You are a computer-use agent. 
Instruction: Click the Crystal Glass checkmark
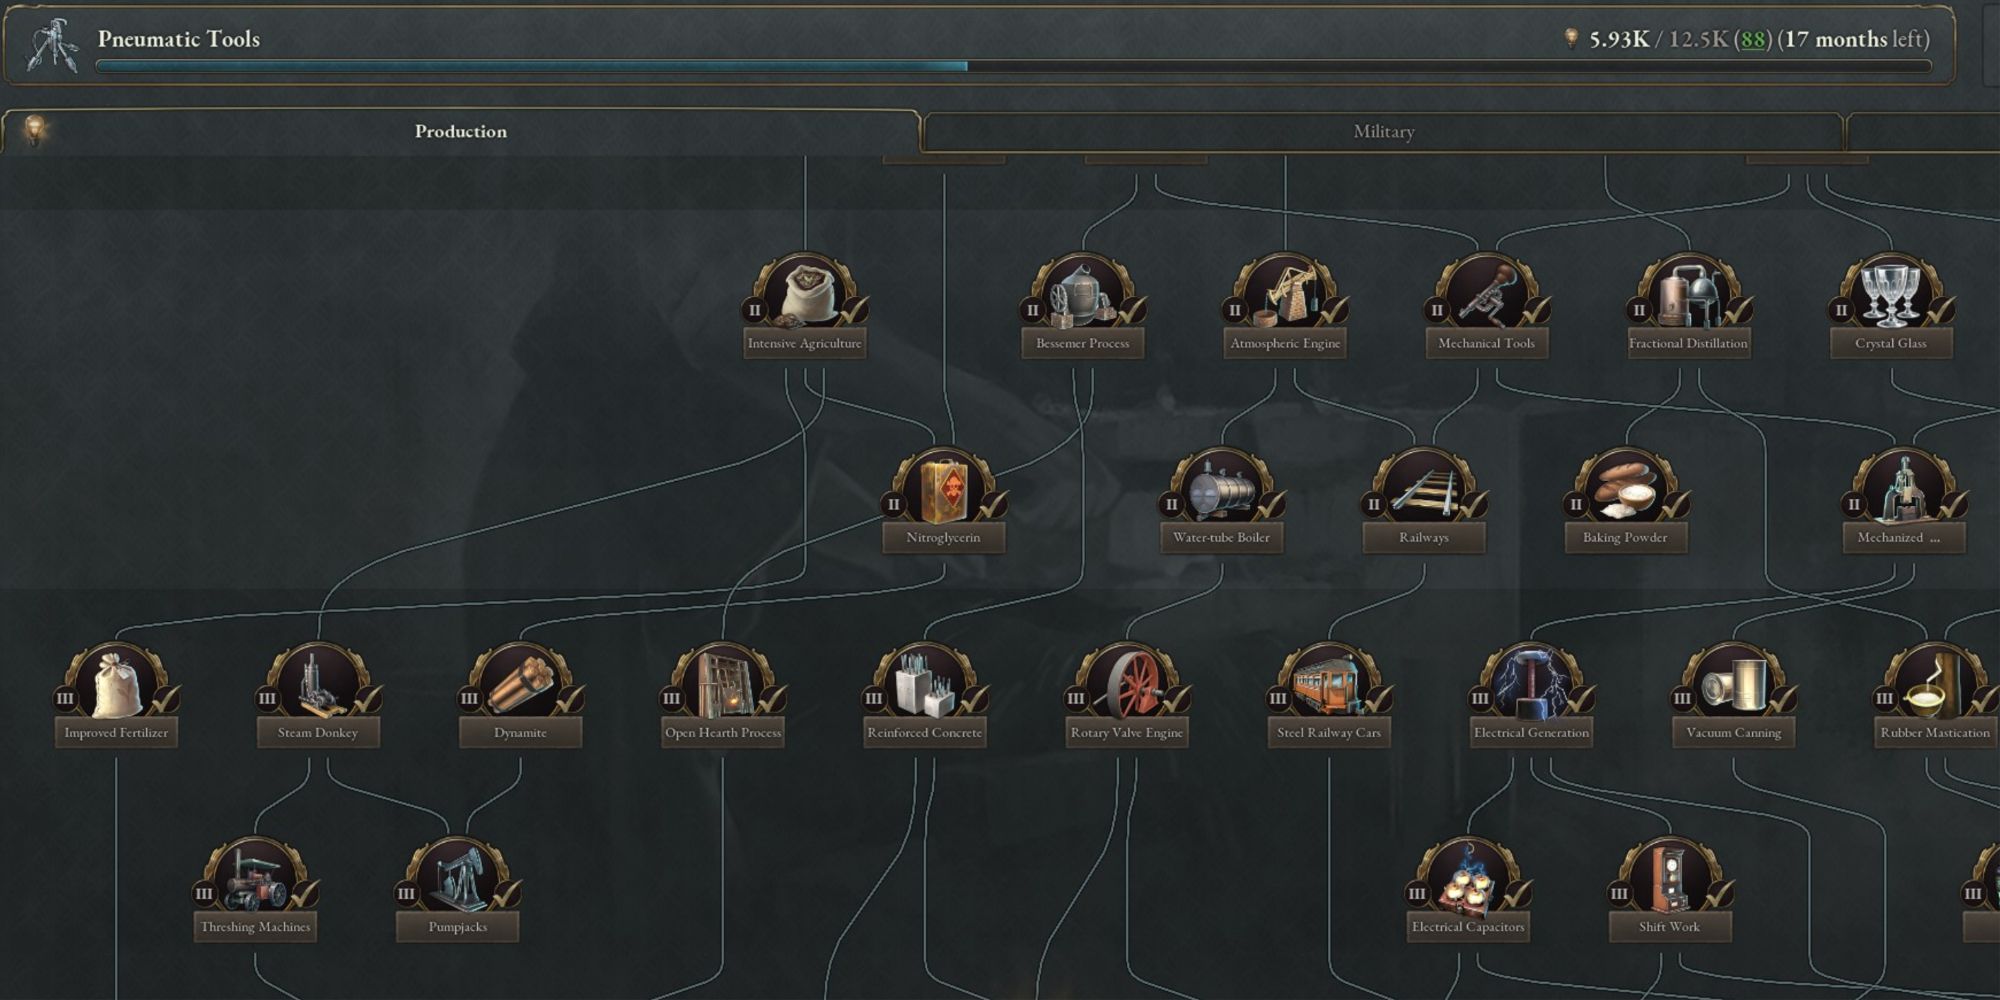[x=1941, y=311]
